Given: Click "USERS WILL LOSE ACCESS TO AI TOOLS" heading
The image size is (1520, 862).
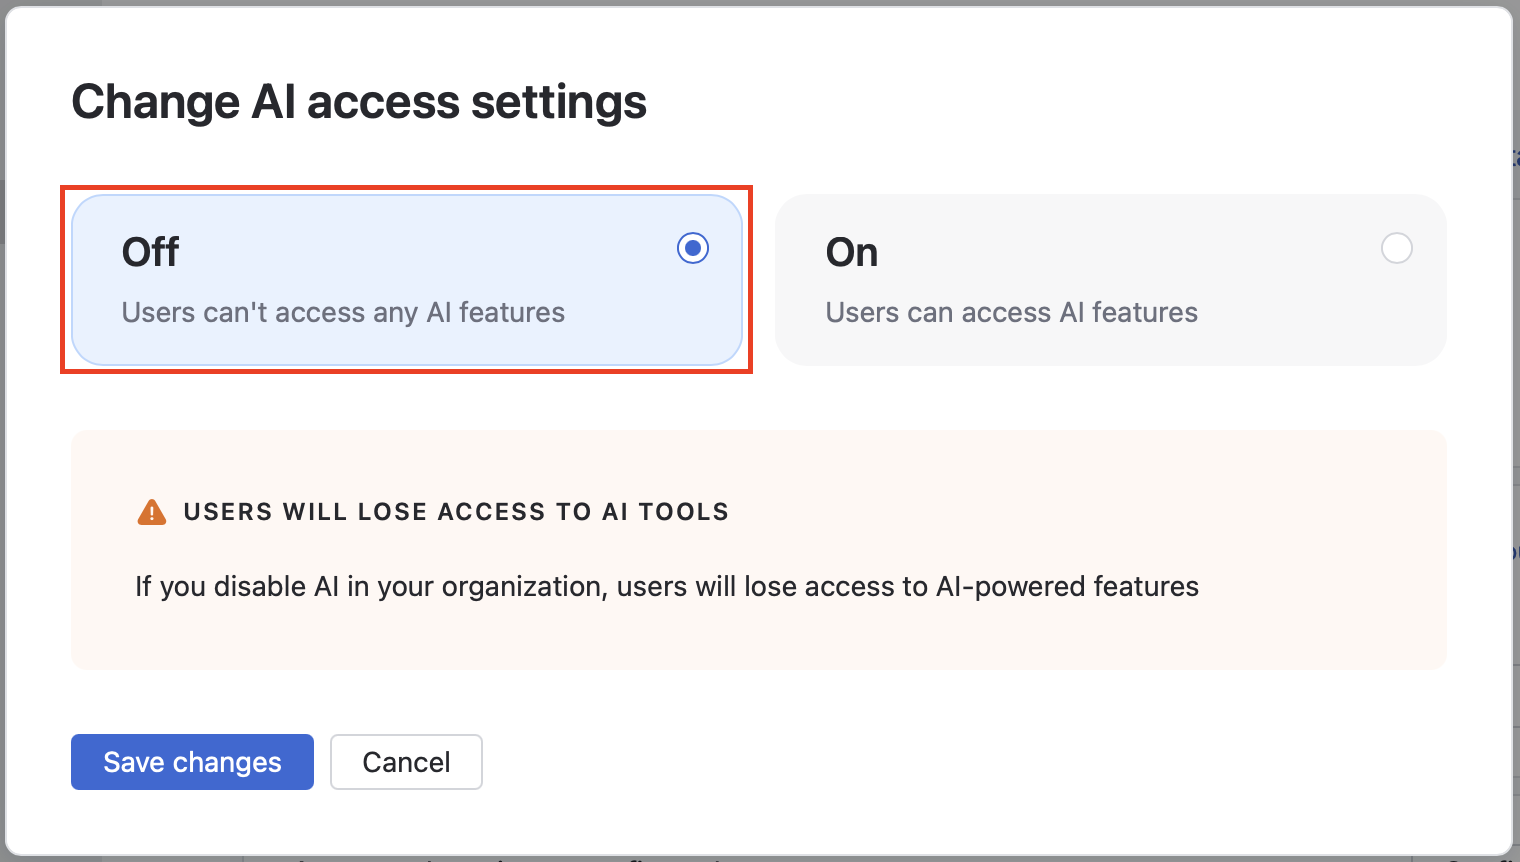Looking at the screenshot, I should point(456,512).
